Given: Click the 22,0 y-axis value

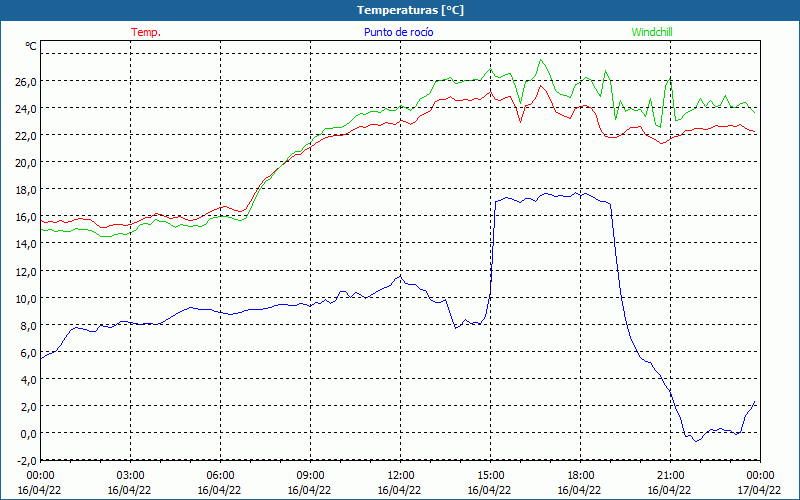Looking at the screenshot, I should 27,136.
